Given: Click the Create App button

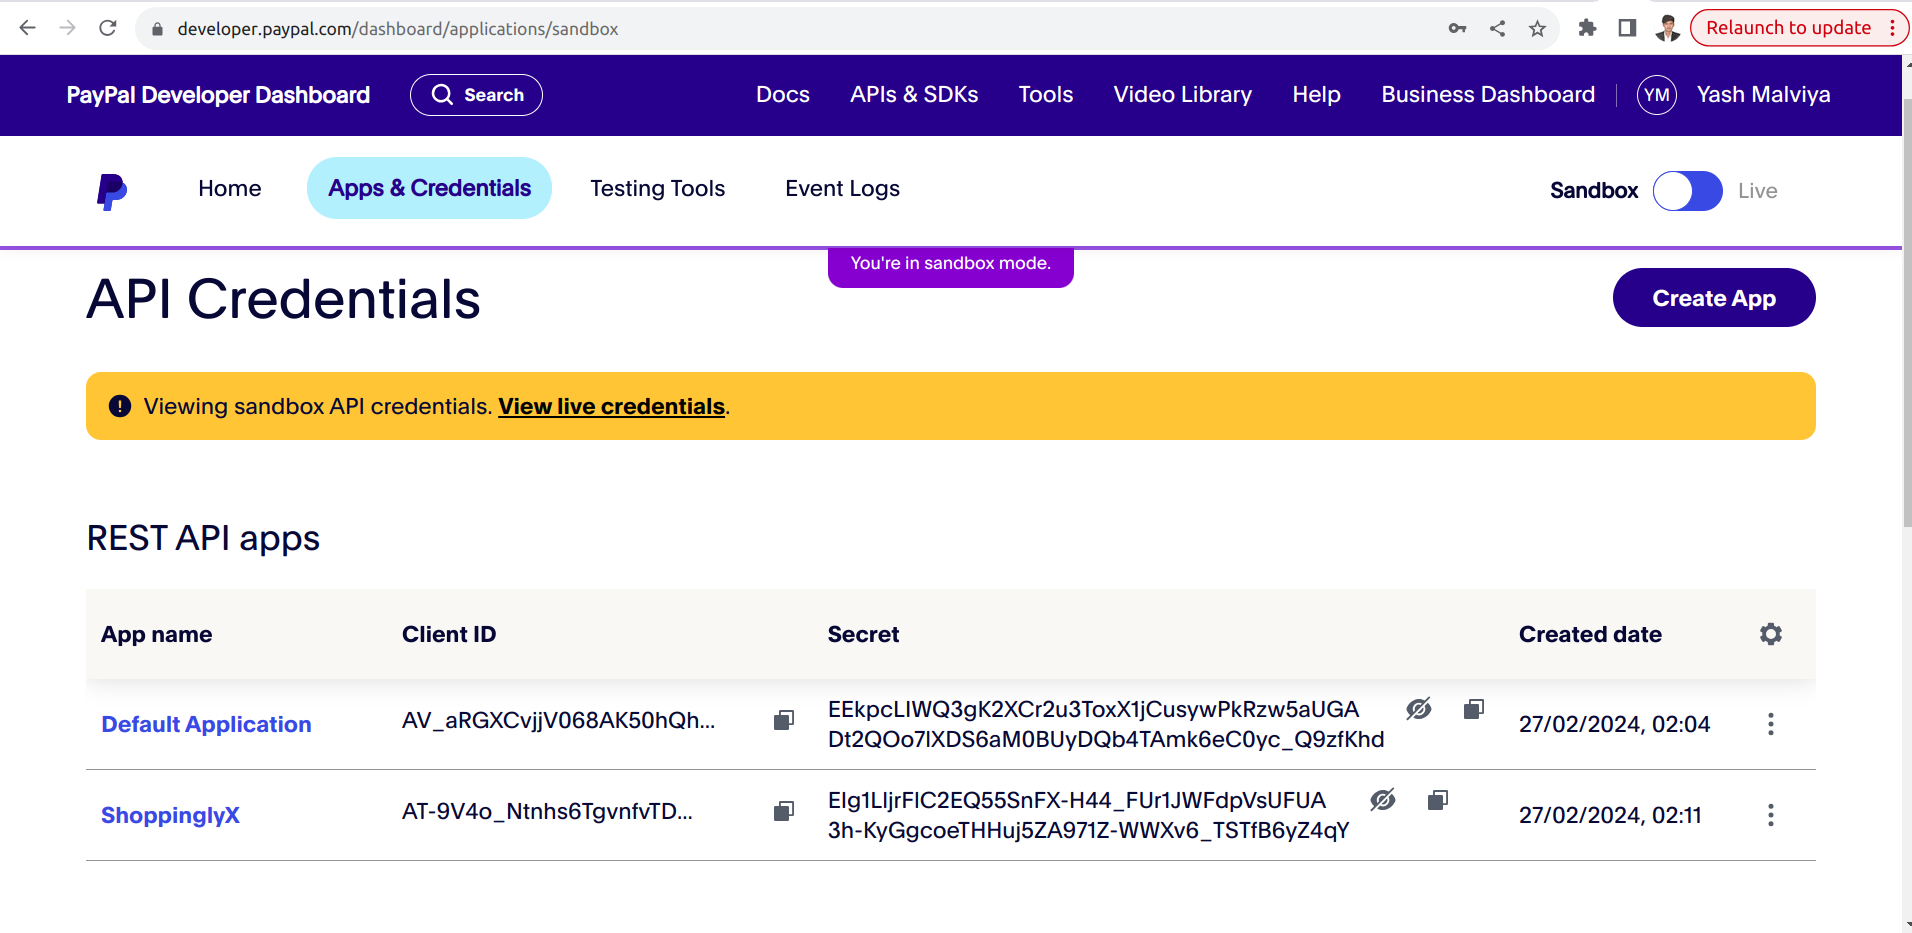Looking at the screenshot, I should point(1714,297).
